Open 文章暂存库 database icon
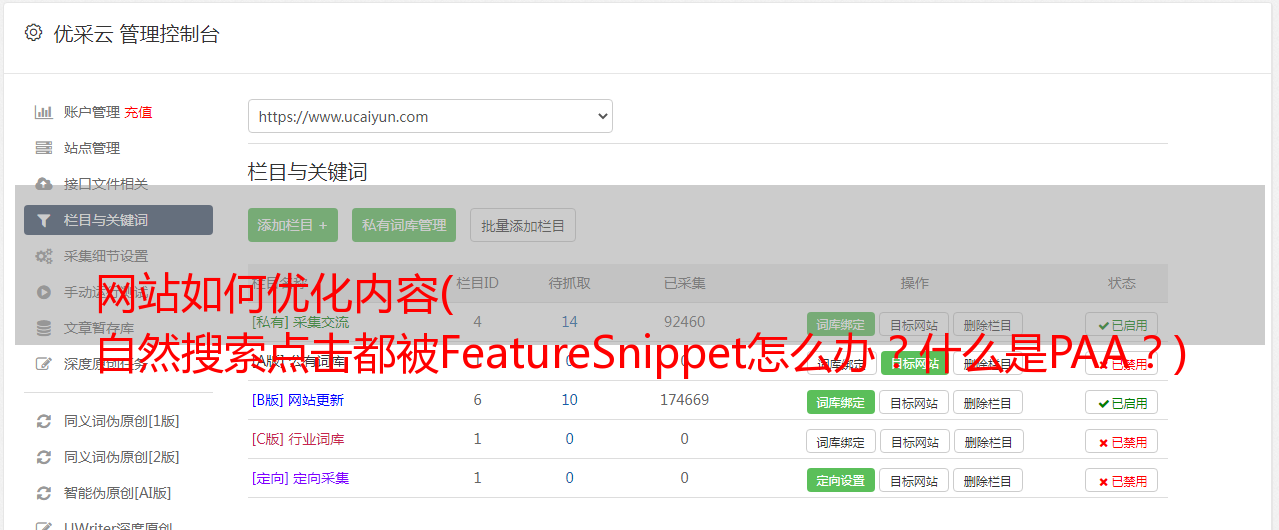This screenshot has height=530, width=1279. tap(43, 328)
